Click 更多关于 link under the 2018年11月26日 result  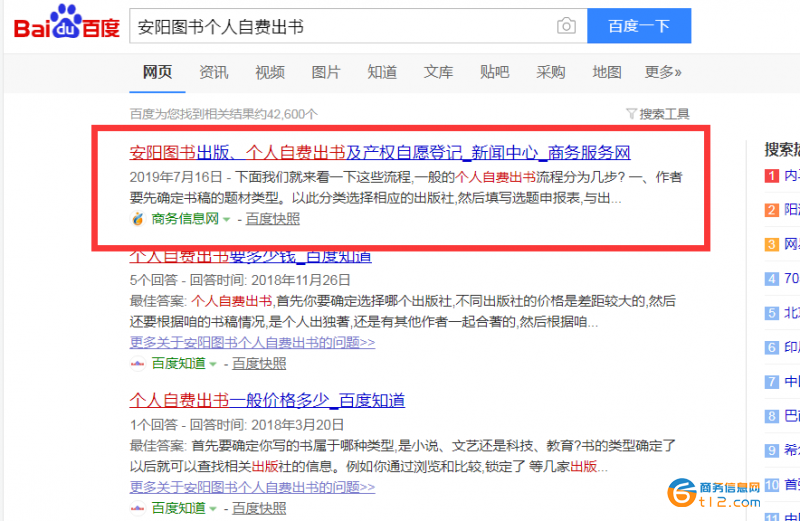[x=253, y=342]
